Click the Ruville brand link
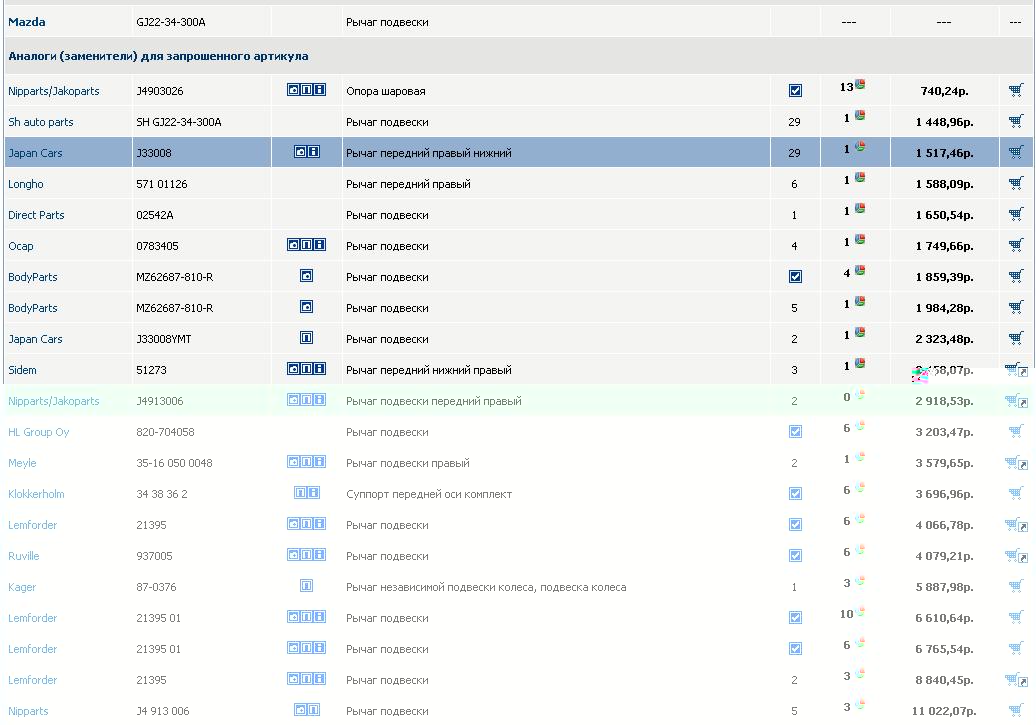Viewport: 1036px width, 725px height. 24,556
